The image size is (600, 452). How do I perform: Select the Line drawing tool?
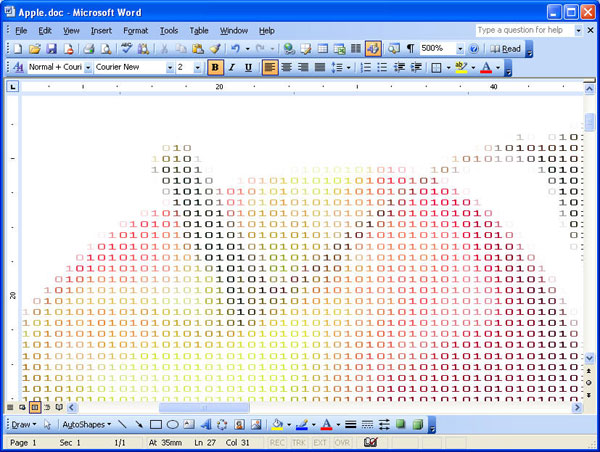[x=122, y=424]
